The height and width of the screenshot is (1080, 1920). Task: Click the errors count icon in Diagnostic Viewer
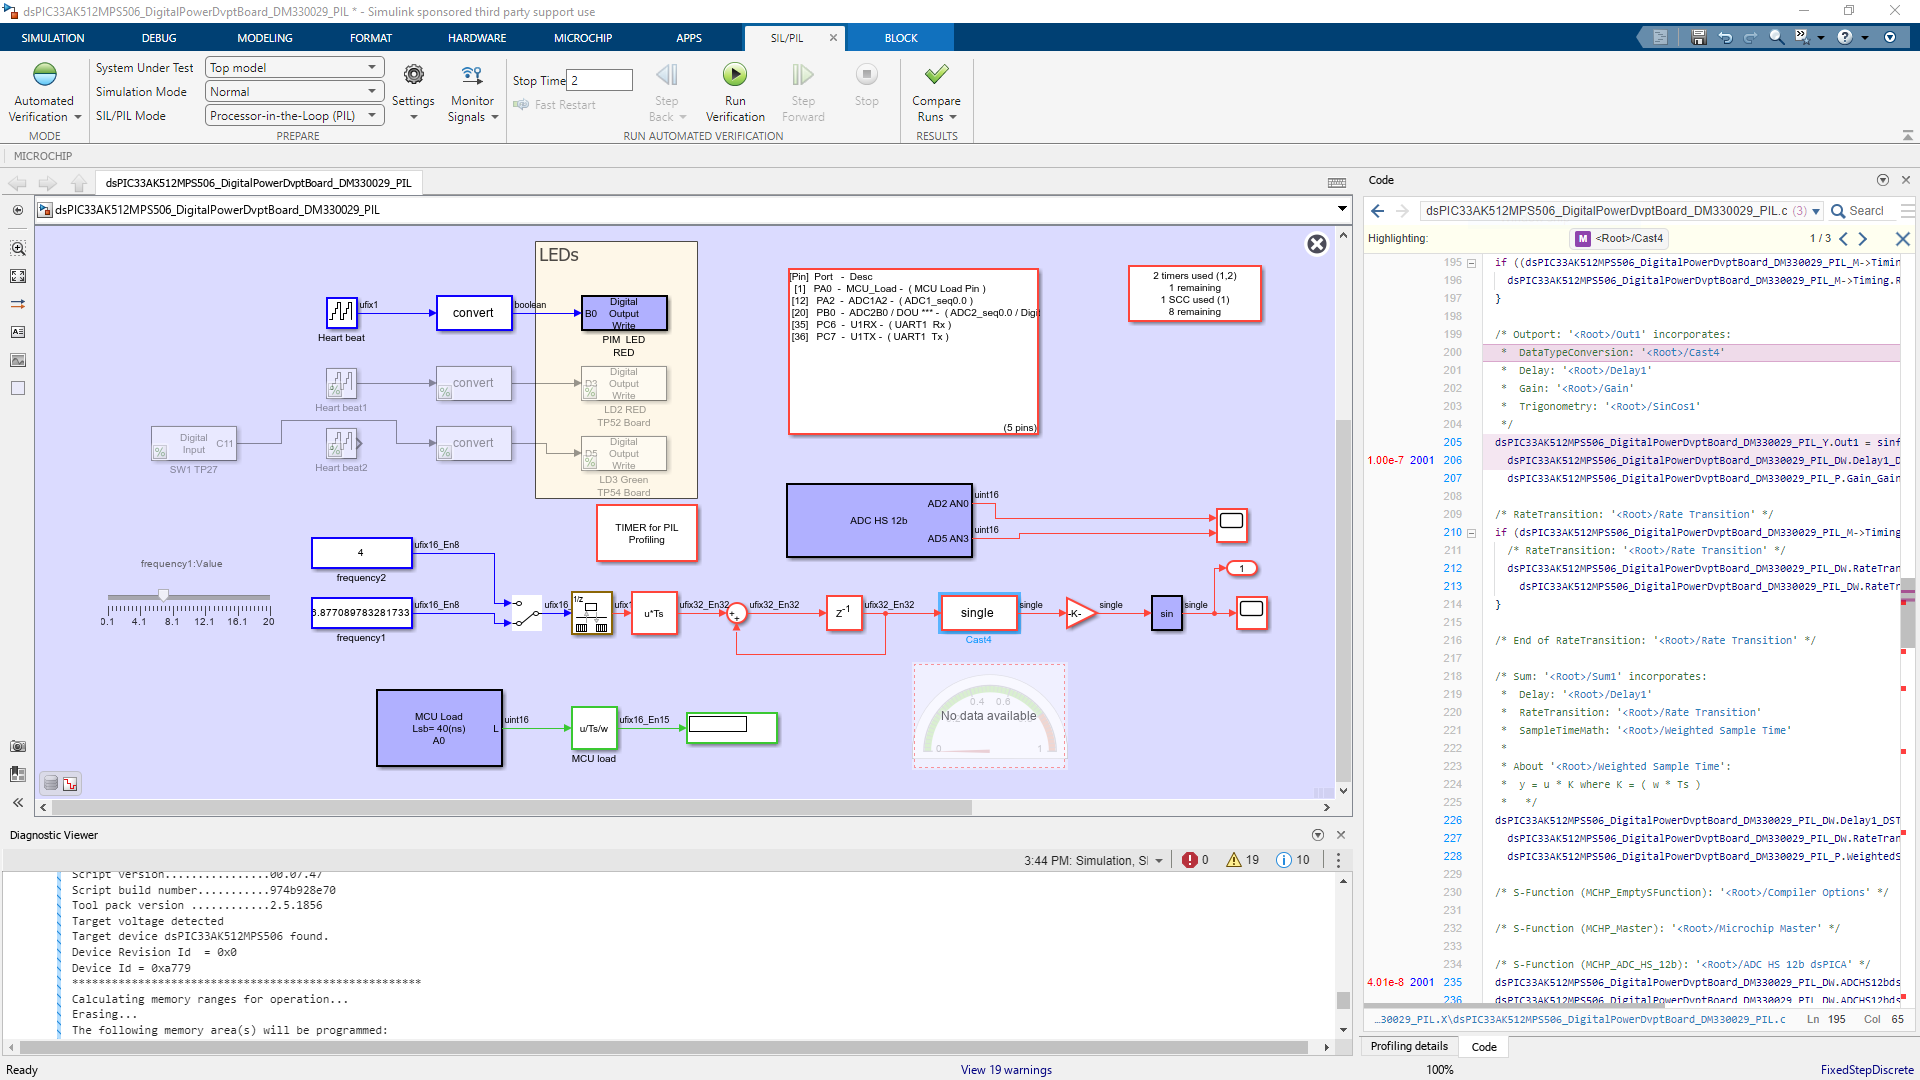click(x=1190, y=860)
